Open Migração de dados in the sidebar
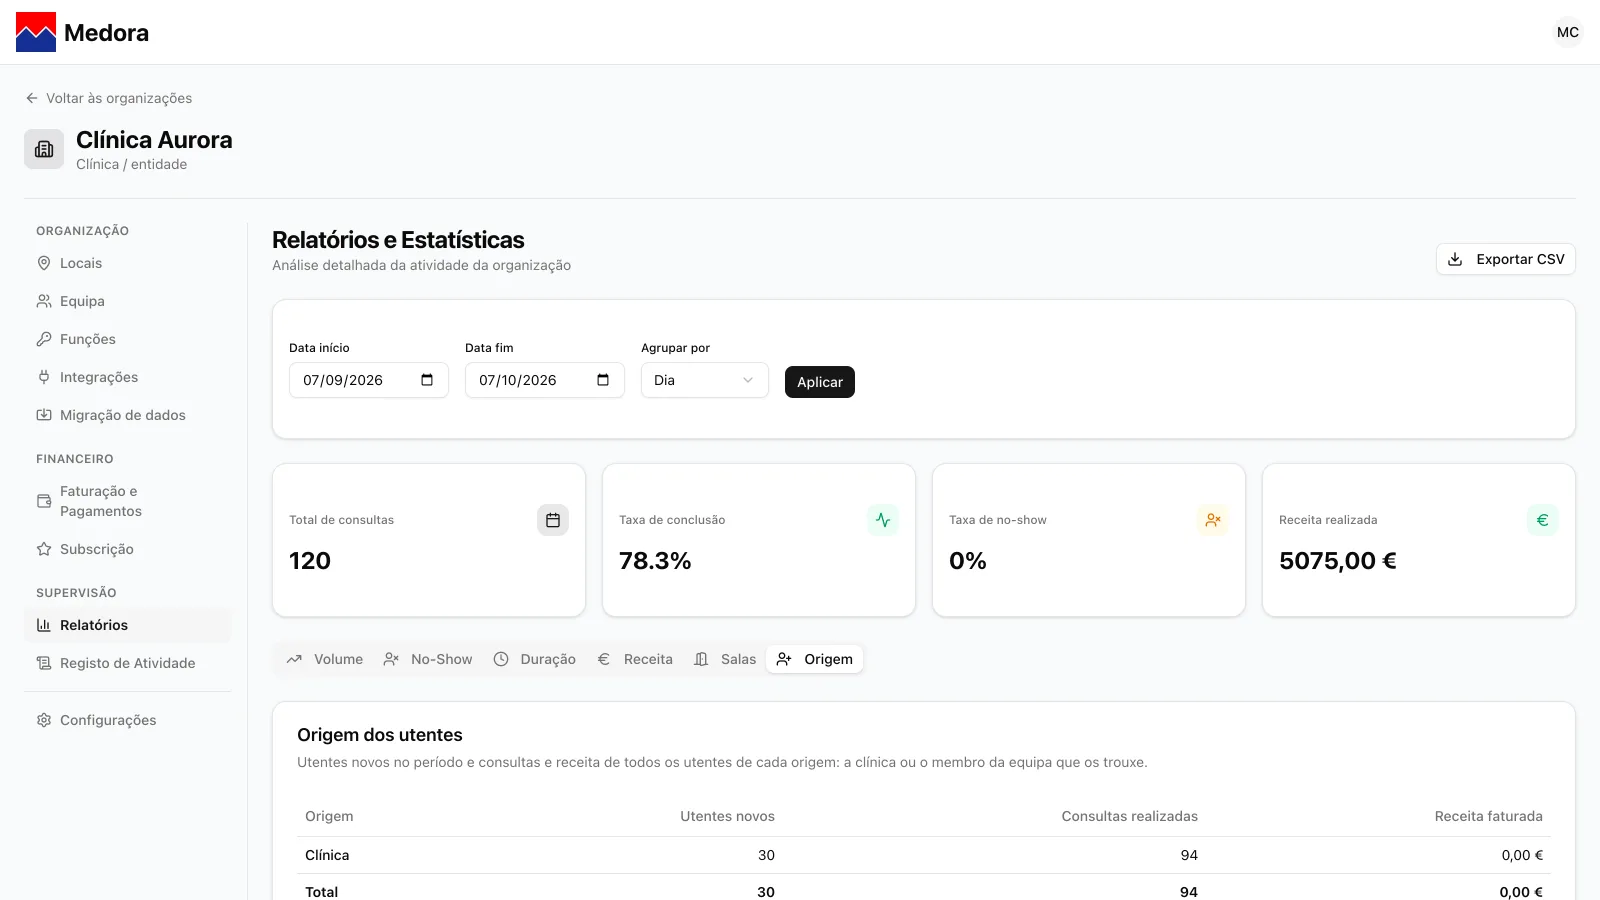 [x=128, y=415]
